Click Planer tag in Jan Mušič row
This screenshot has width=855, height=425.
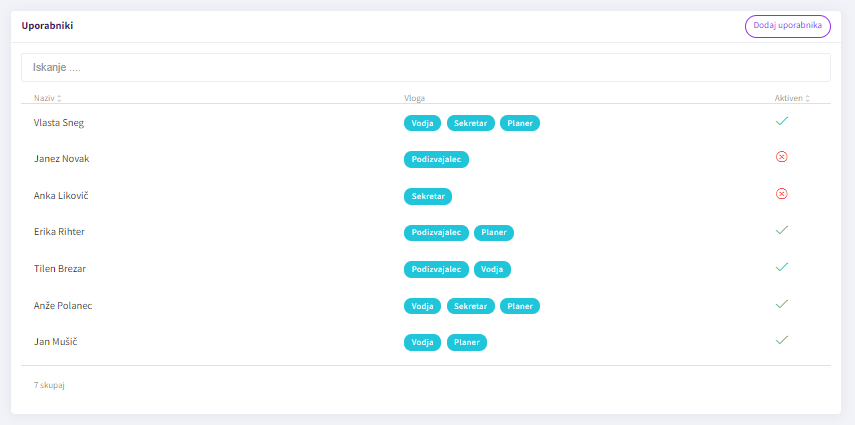click(467, 343)
